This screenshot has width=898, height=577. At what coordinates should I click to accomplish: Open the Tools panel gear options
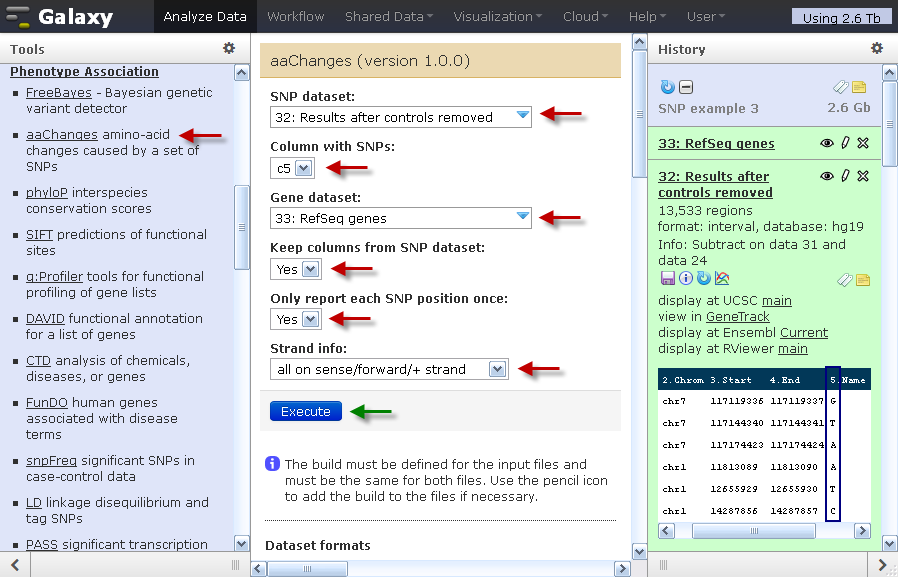[229, 48]
